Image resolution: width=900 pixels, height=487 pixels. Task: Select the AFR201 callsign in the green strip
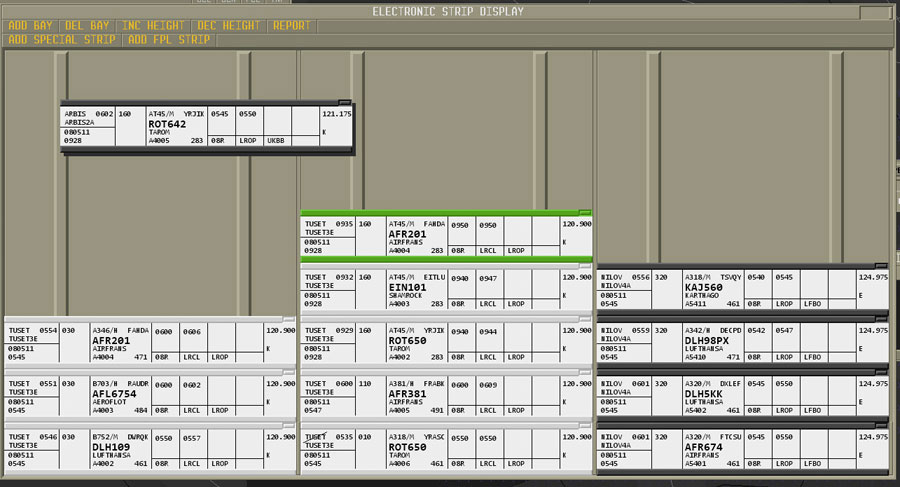click(407, 234)
